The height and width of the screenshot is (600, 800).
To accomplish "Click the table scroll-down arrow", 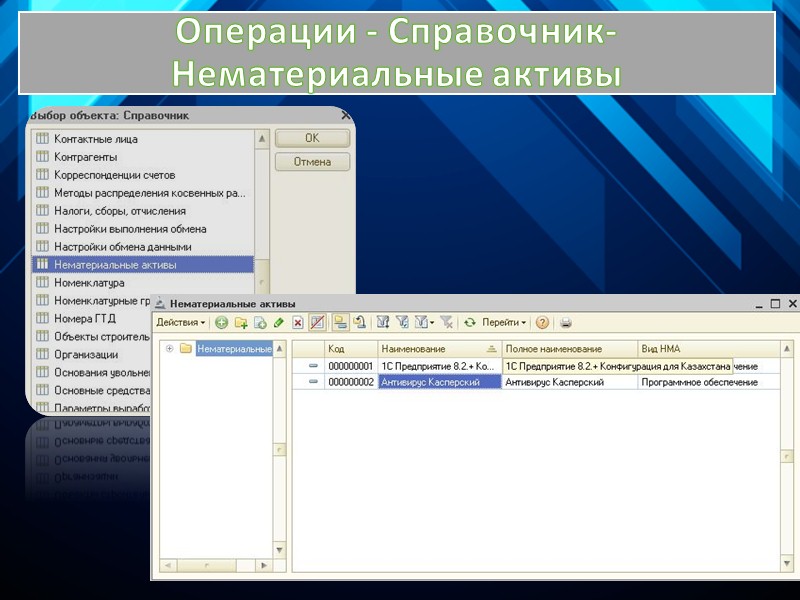I will click(x=787, y=564).
